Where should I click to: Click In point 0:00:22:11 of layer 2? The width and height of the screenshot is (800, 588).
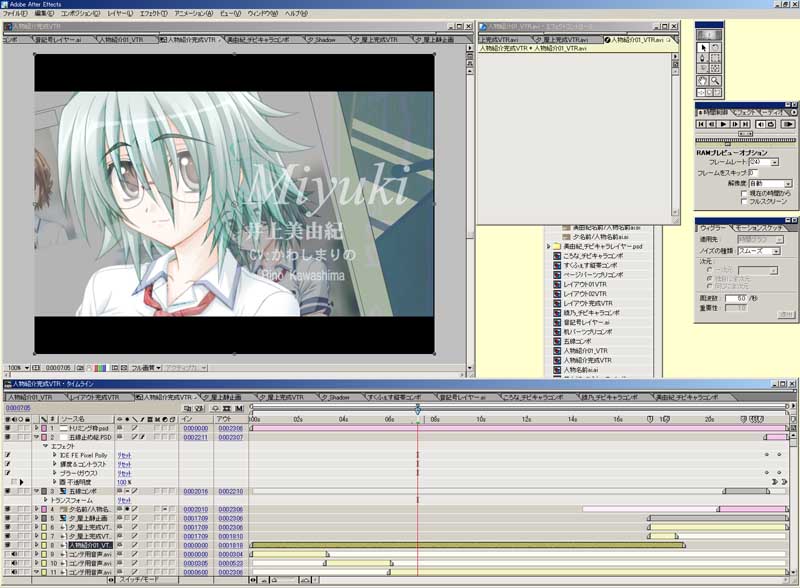pos(196,437)
